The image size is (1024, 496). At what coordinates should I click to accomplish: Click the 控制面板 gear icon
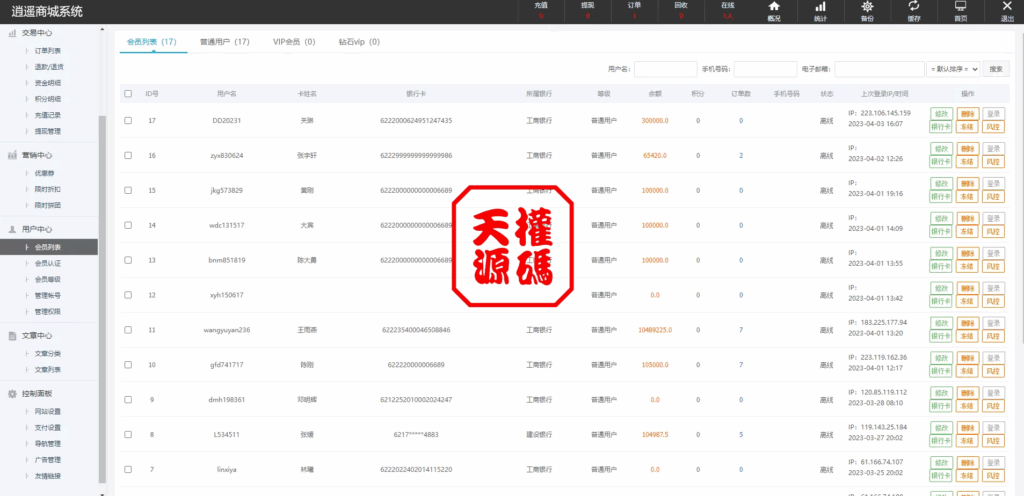(x=12, y=394)
